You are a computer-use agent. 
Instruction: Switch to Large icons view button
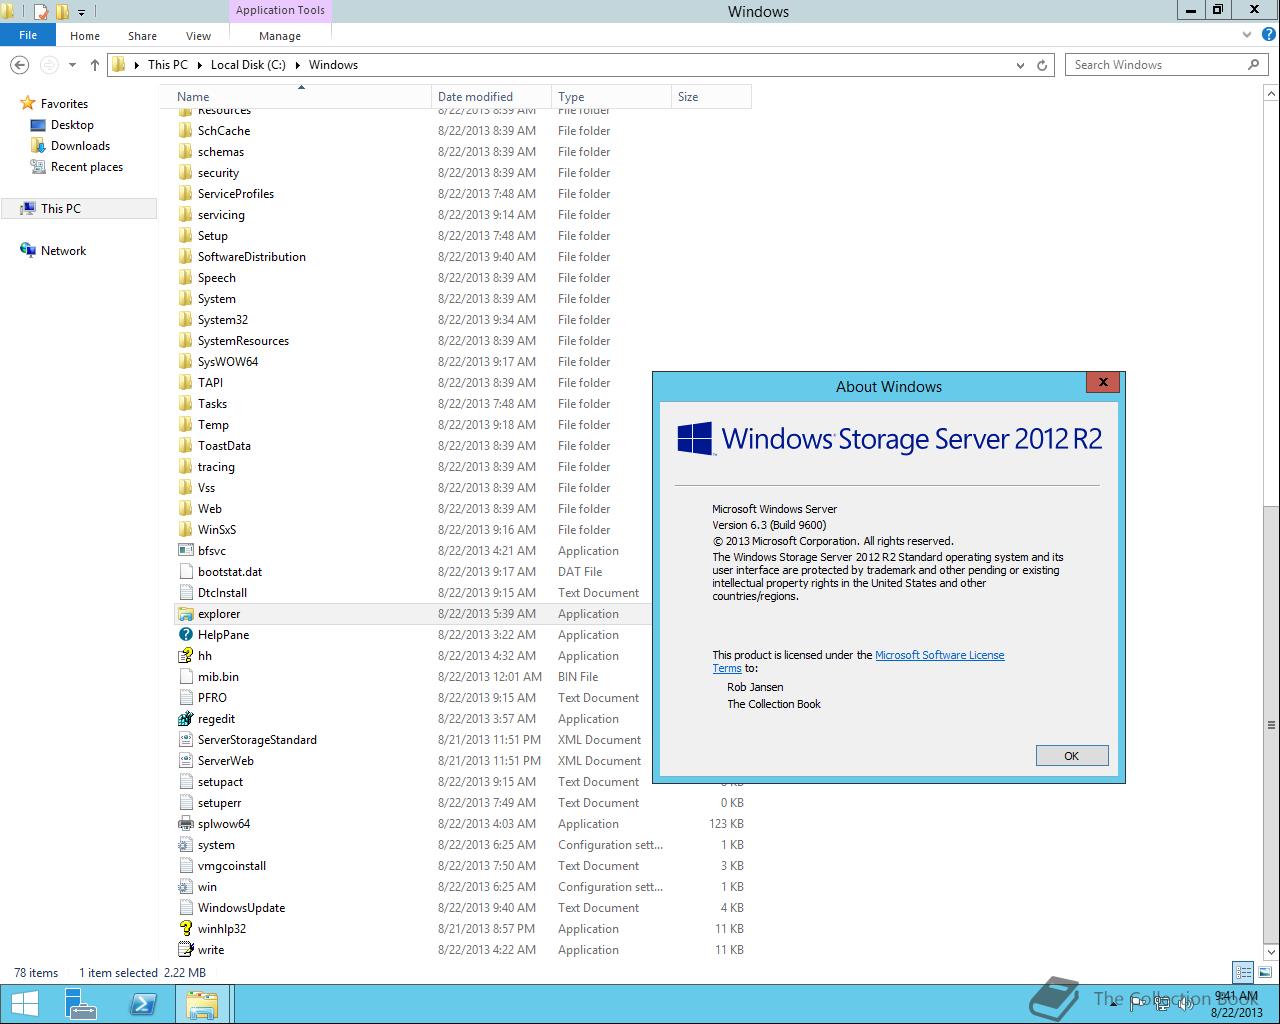pyautogui.click(x=1264, y=972)
